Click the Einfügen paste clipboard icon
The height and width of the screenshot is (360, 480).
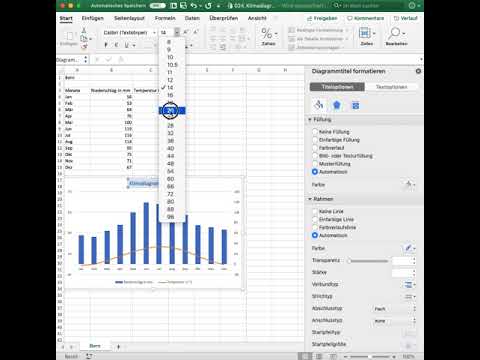click(69, 37)
